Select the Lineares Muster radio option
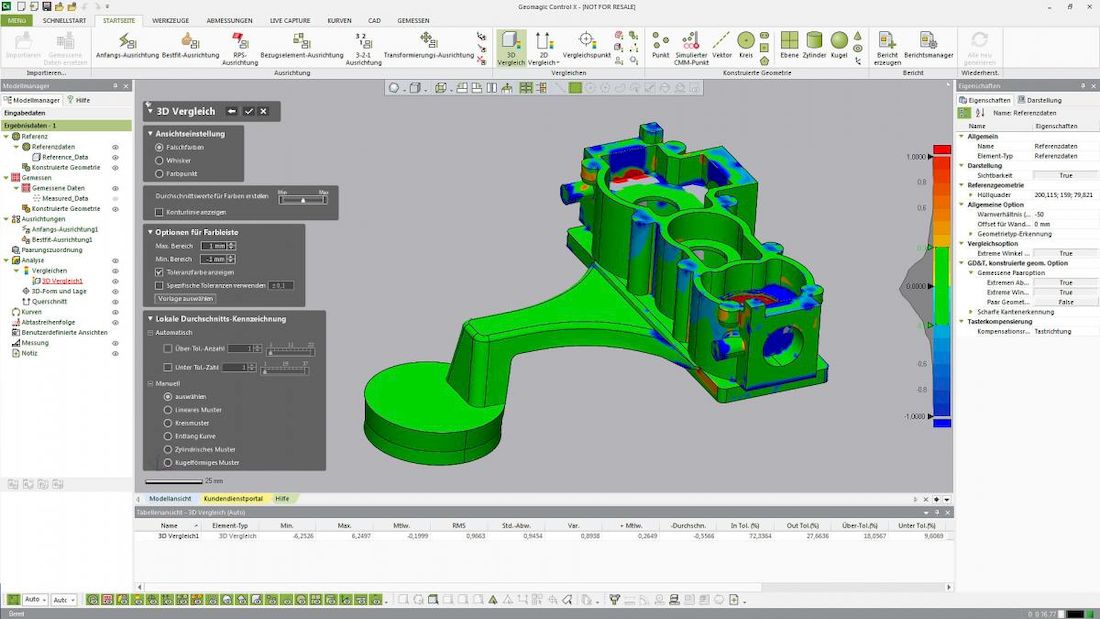Viewport: 1100px width, 619px height. coord(168,410)
